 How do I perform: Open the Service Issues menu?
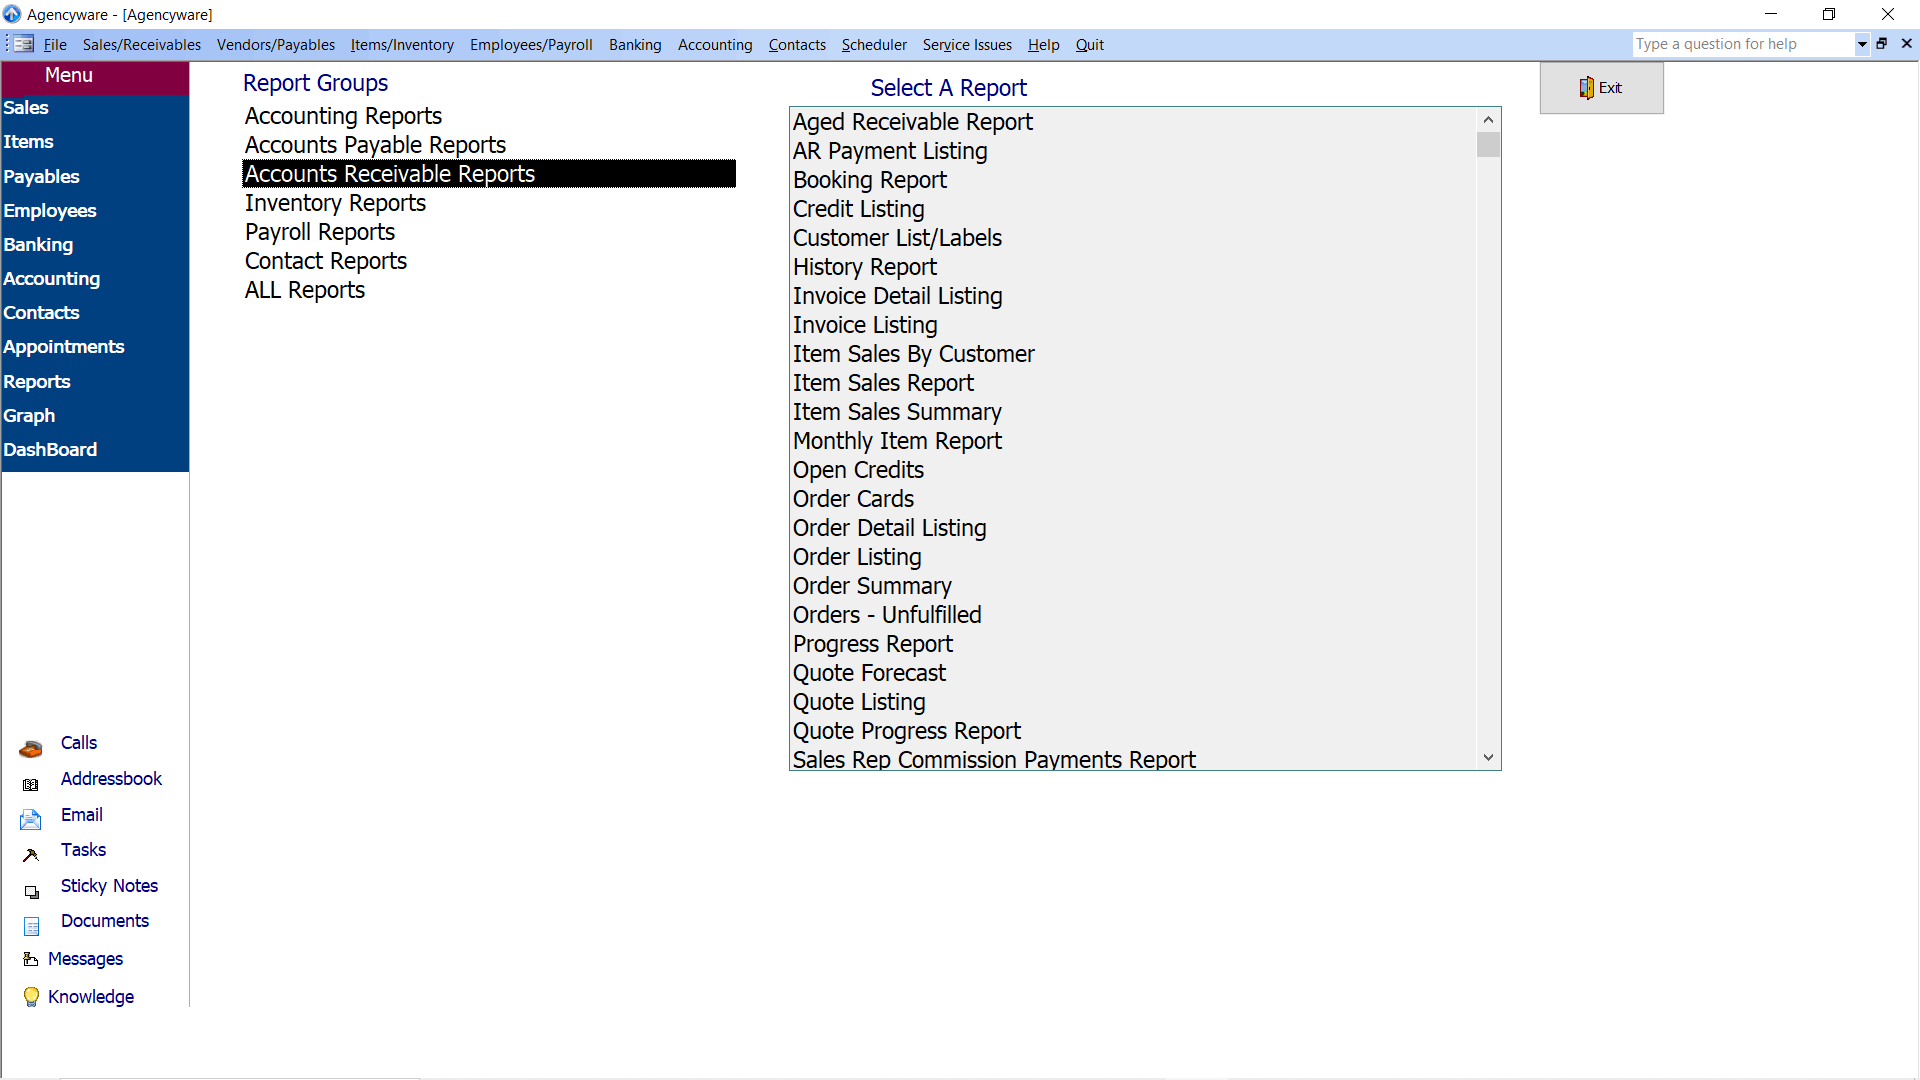click(967, 45)
